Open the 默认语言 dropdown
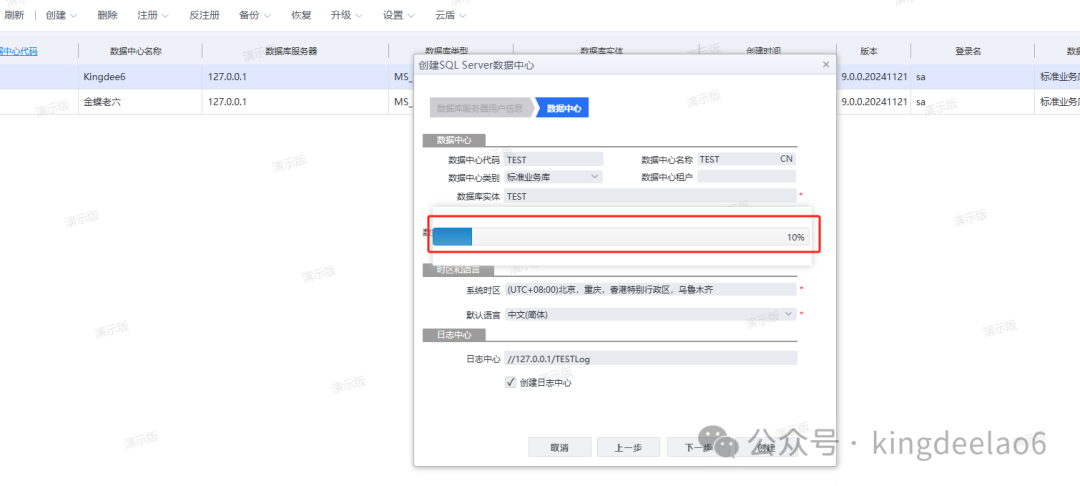1080x486 pixels. [789, 314]
